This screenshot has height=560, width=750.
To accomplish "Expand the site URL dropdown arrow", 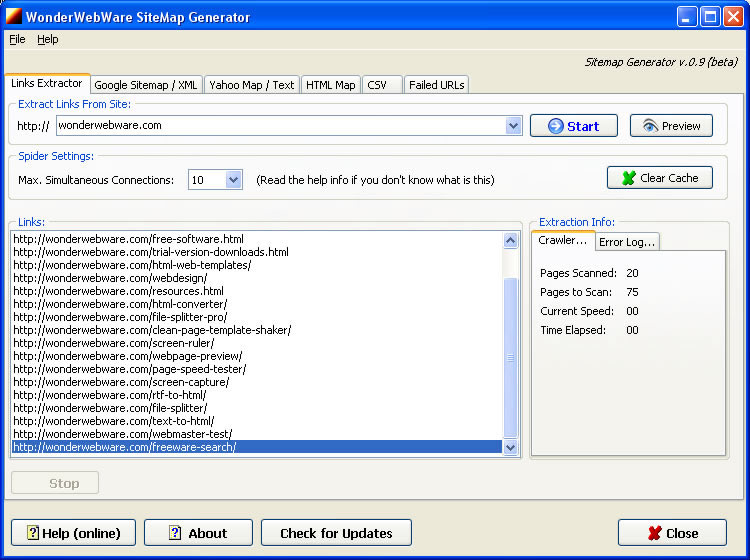I will [514, 126].
